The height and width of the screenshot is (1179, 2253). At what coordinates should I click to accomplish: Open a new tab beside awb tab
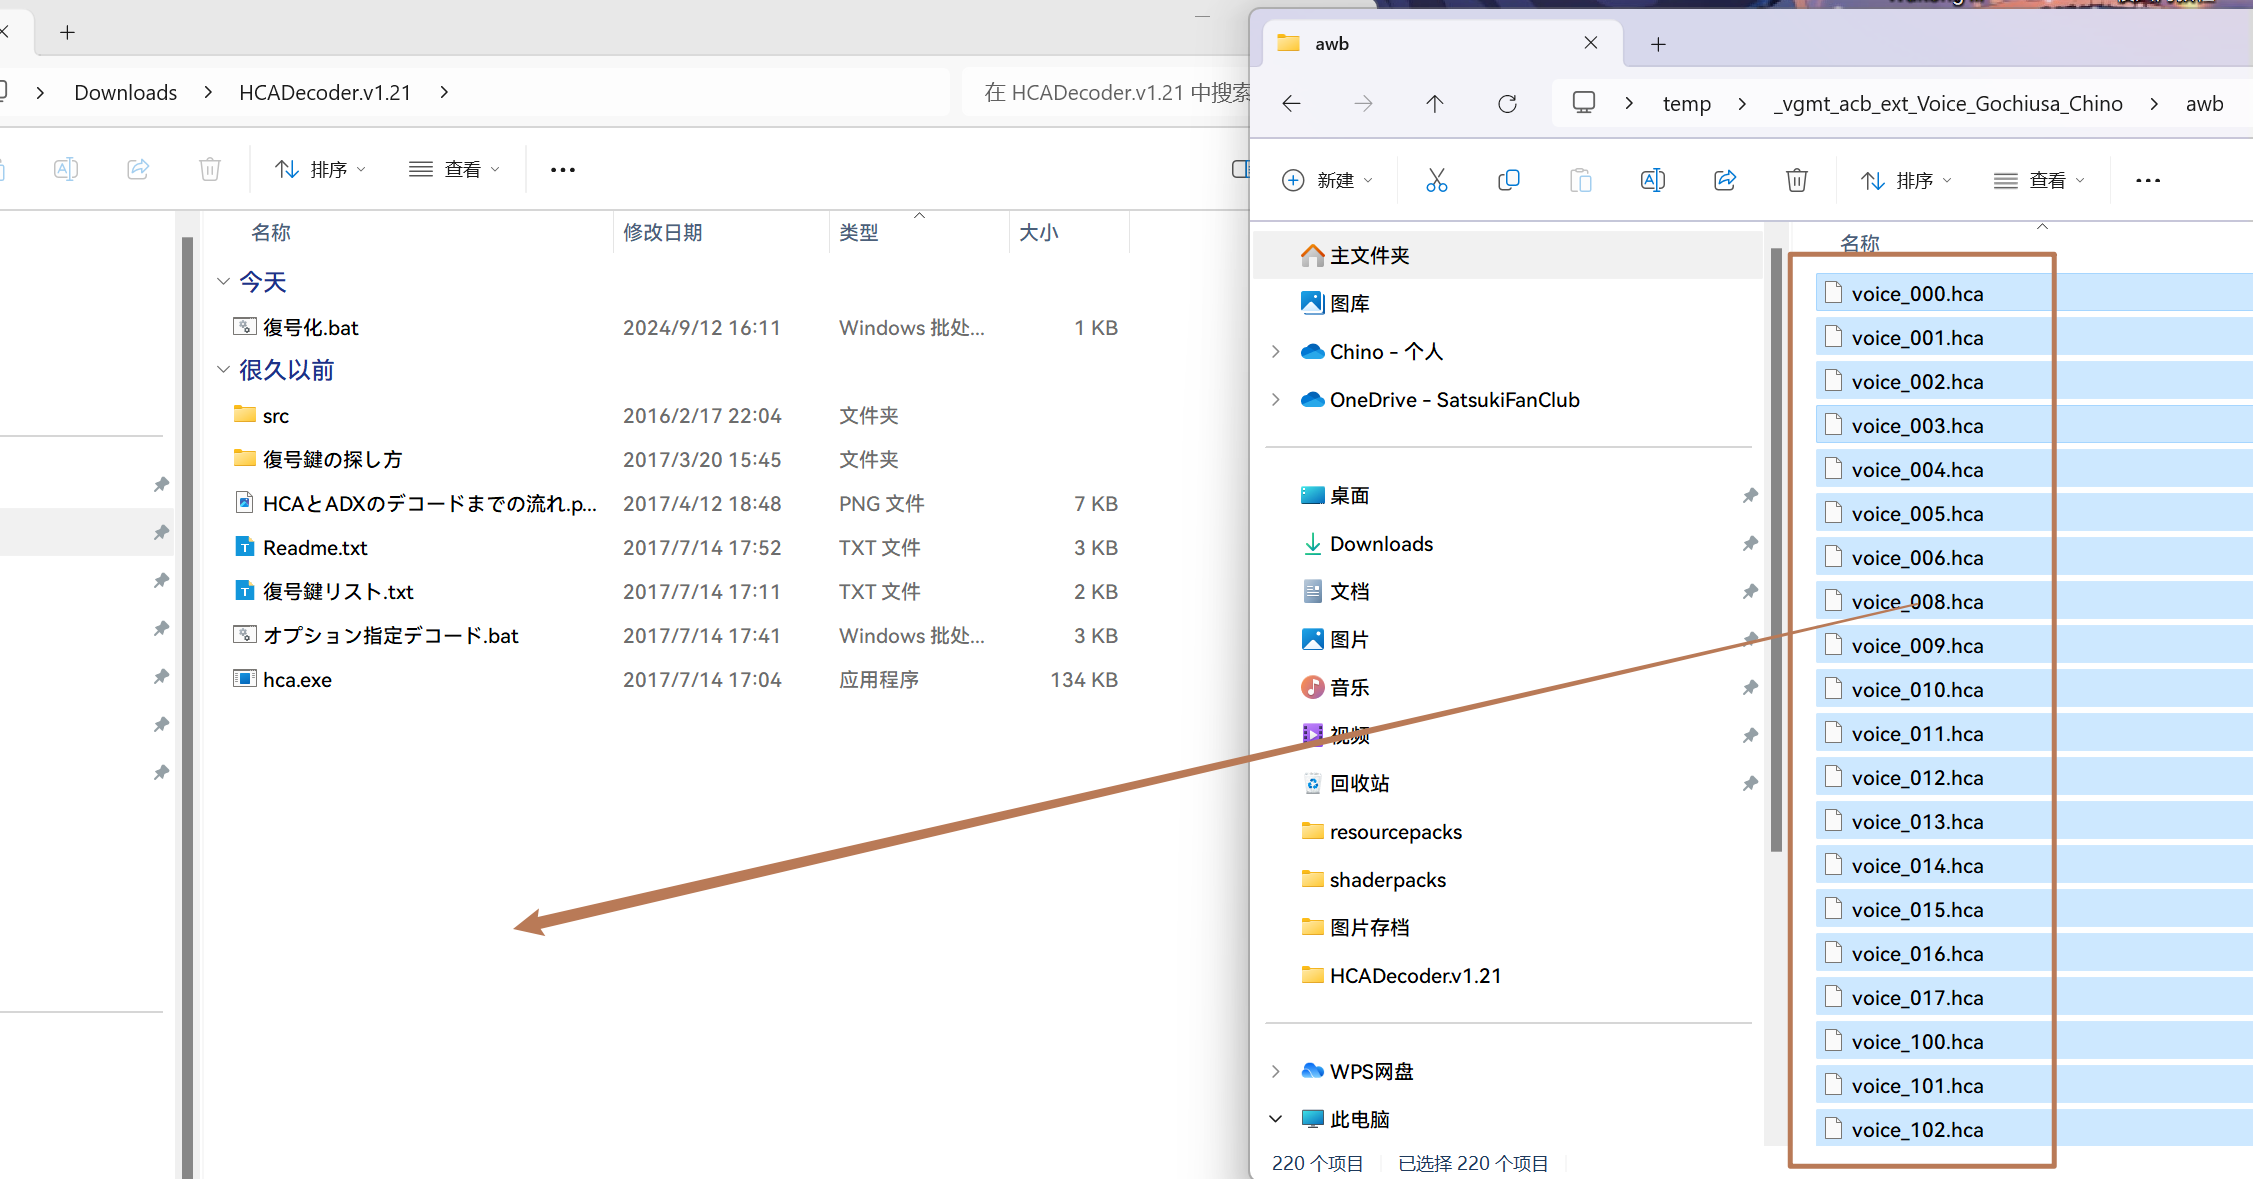click(x=1658, y=44)
